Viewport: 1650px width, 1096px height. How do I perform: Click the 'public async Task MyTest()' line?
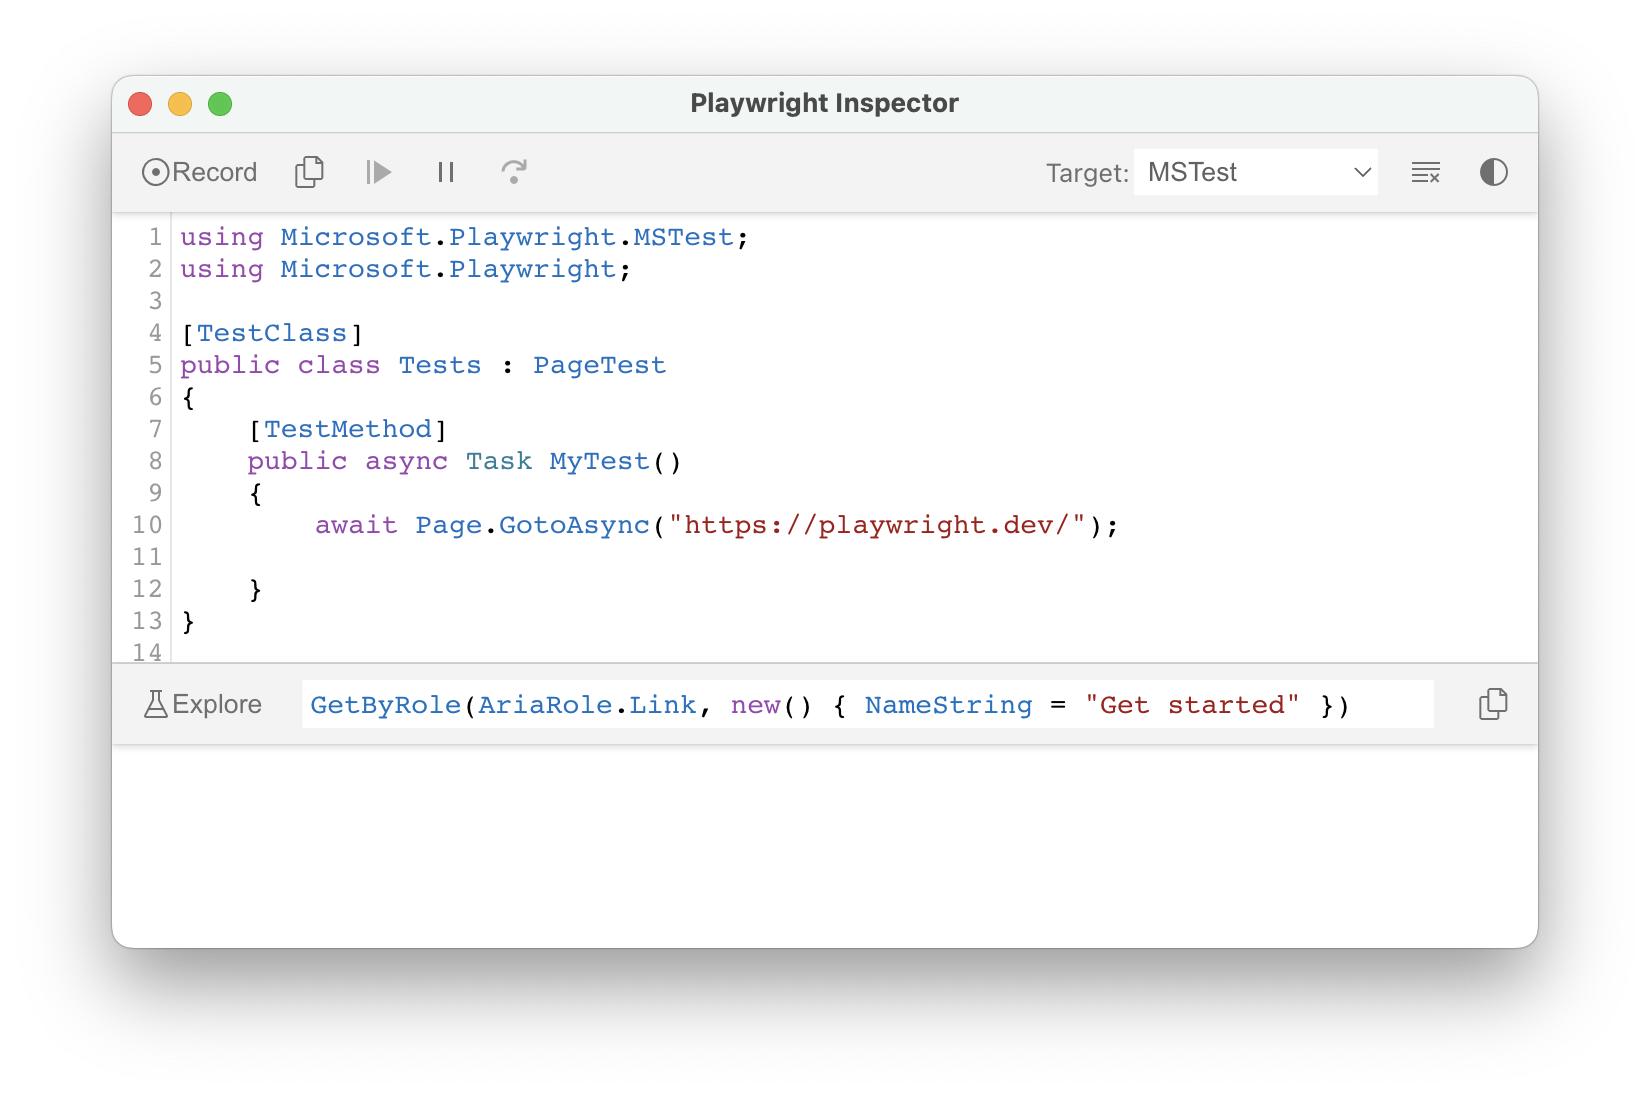coord(464,461)
